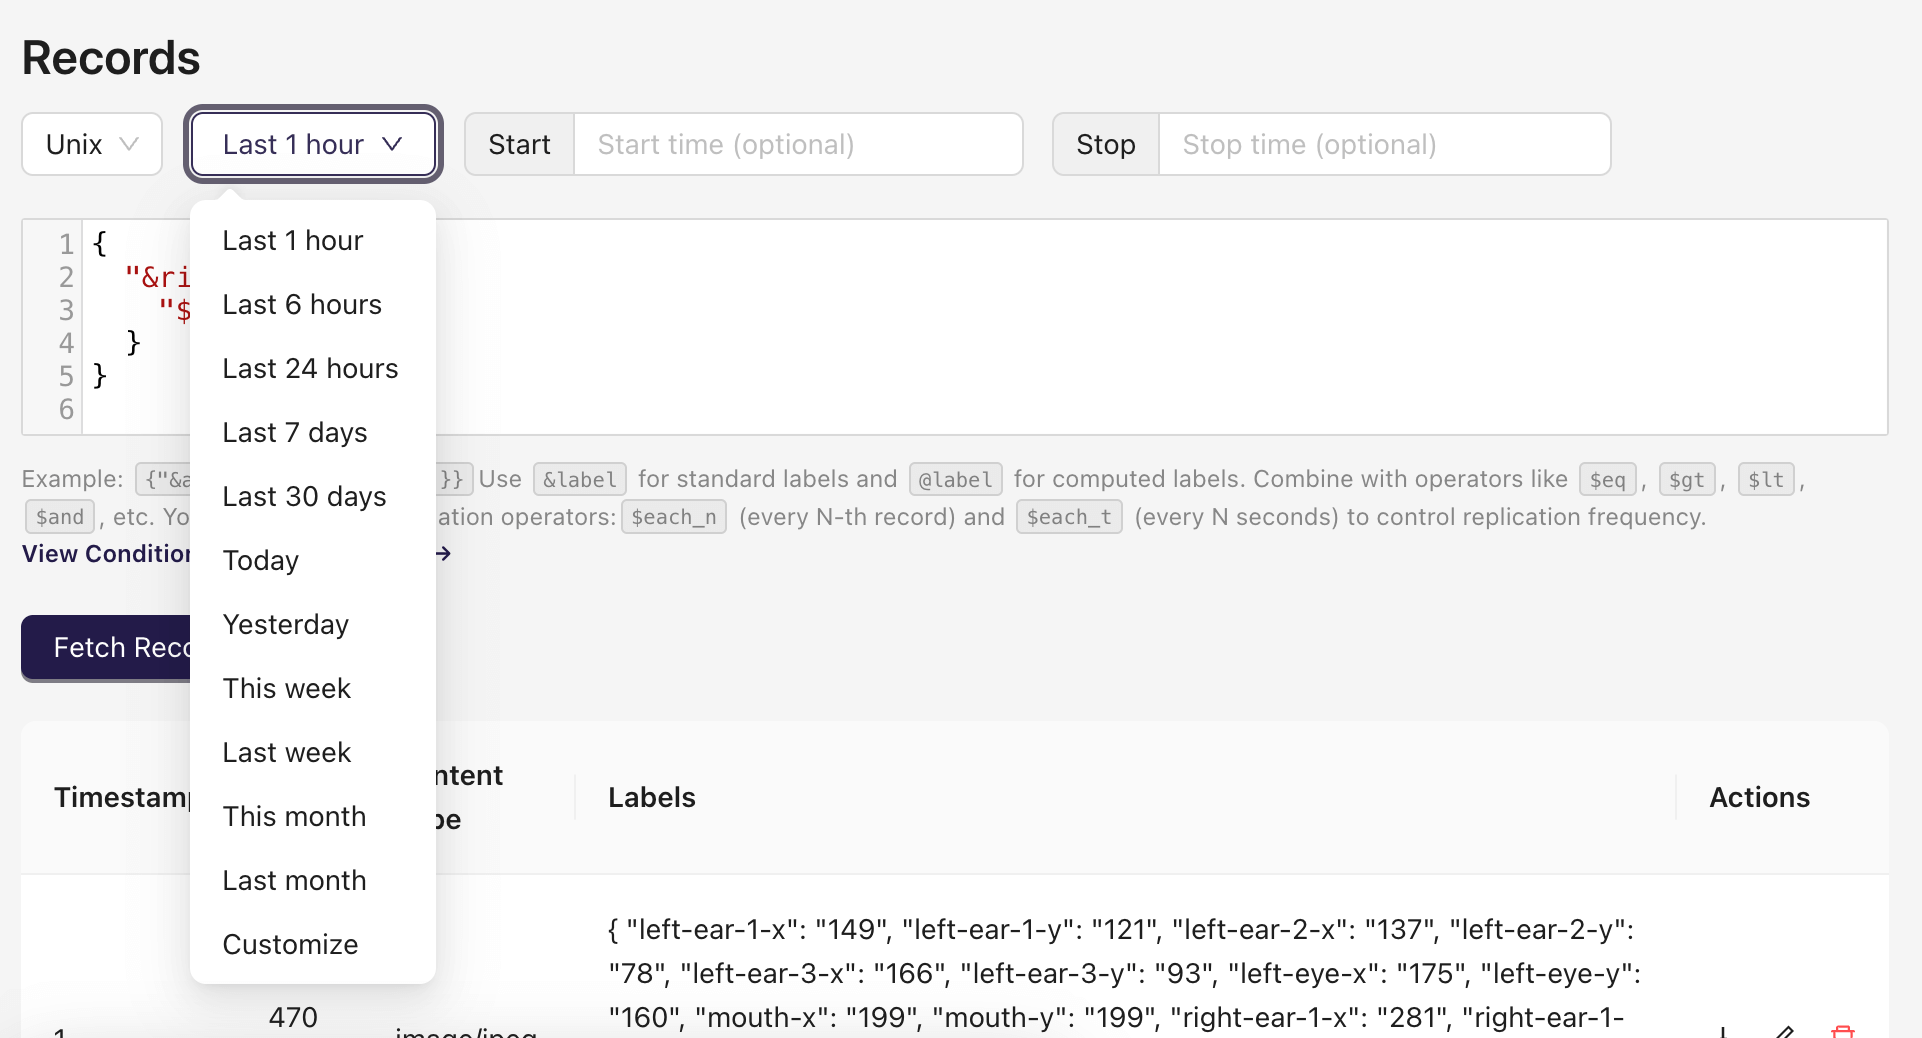This screenshot has width=1922, height=1038.
Task: Collapse the time range dropdown chevron
Action: (x=393, y=144)
